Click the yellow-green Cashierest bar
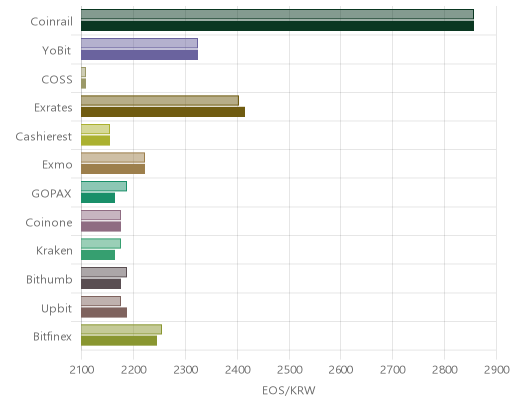Screen dimensions: 512x408 (96, 141)
